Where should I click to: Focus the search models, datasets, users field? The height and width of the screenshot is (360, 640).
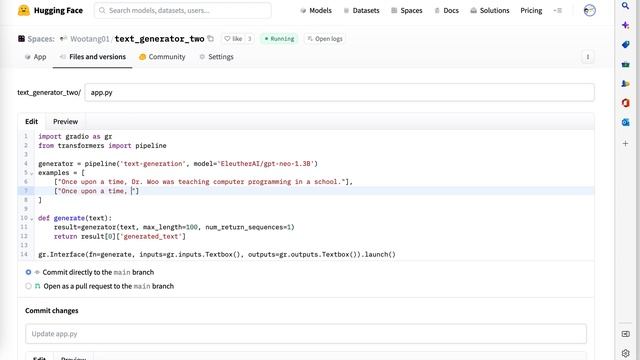182,10
